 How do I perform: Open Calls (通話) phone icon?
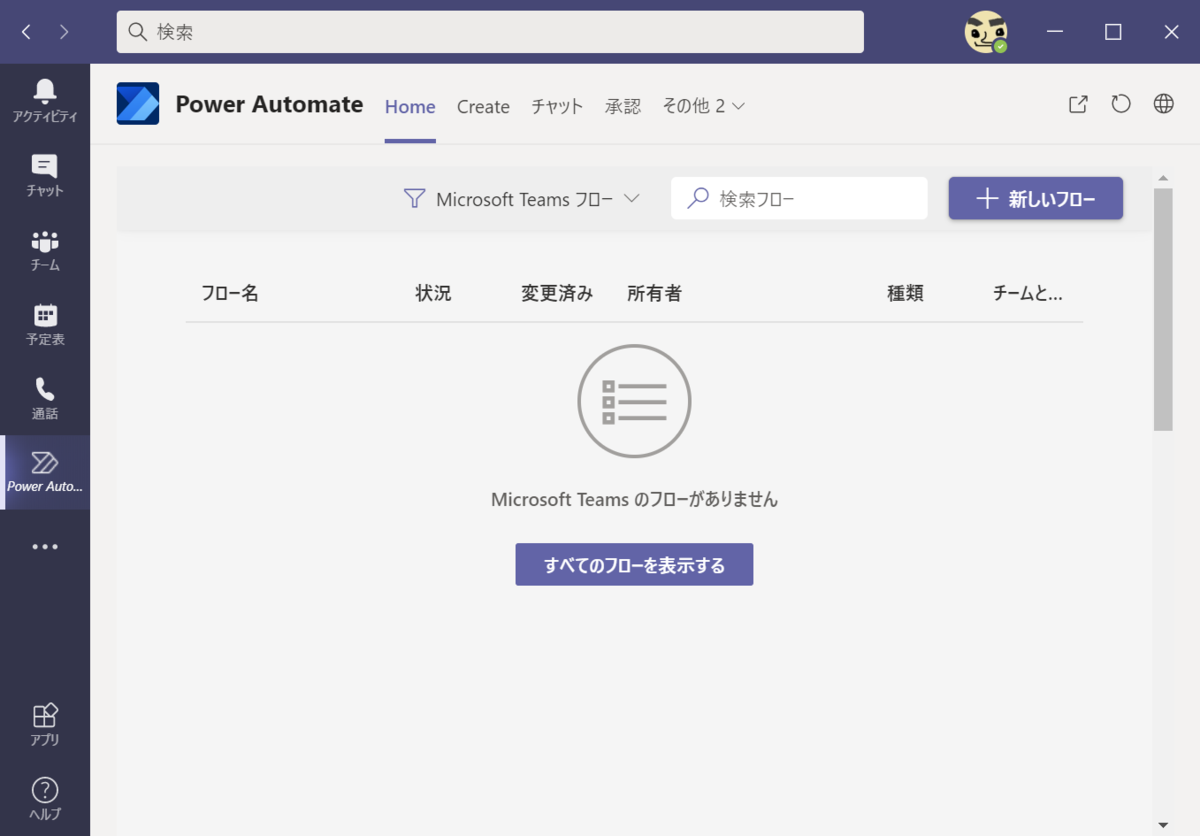pos(45,398)
